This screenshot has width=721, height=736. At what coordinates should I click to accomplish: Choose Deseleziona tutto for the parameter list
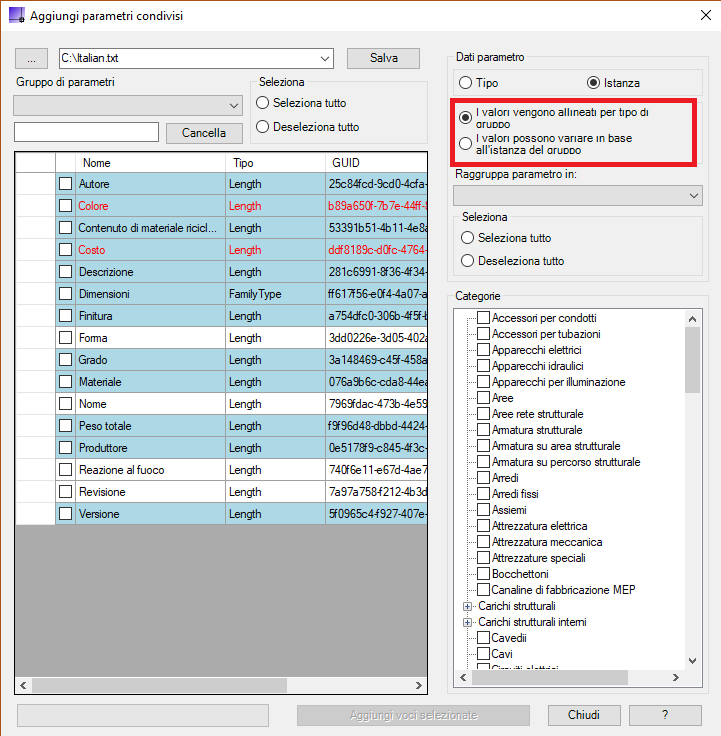tap(262, 127)
